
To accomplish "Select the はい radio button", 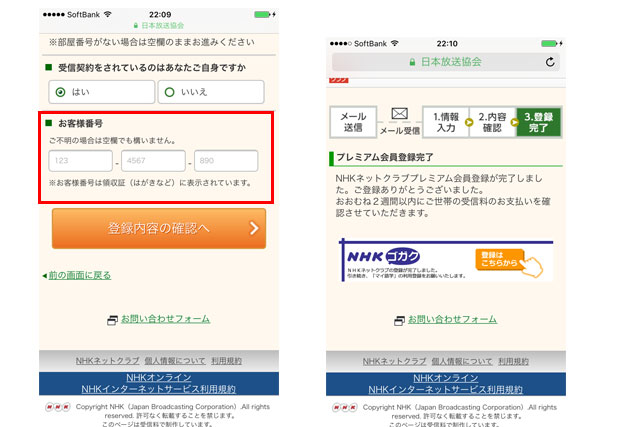I will [x=60, y=92].
